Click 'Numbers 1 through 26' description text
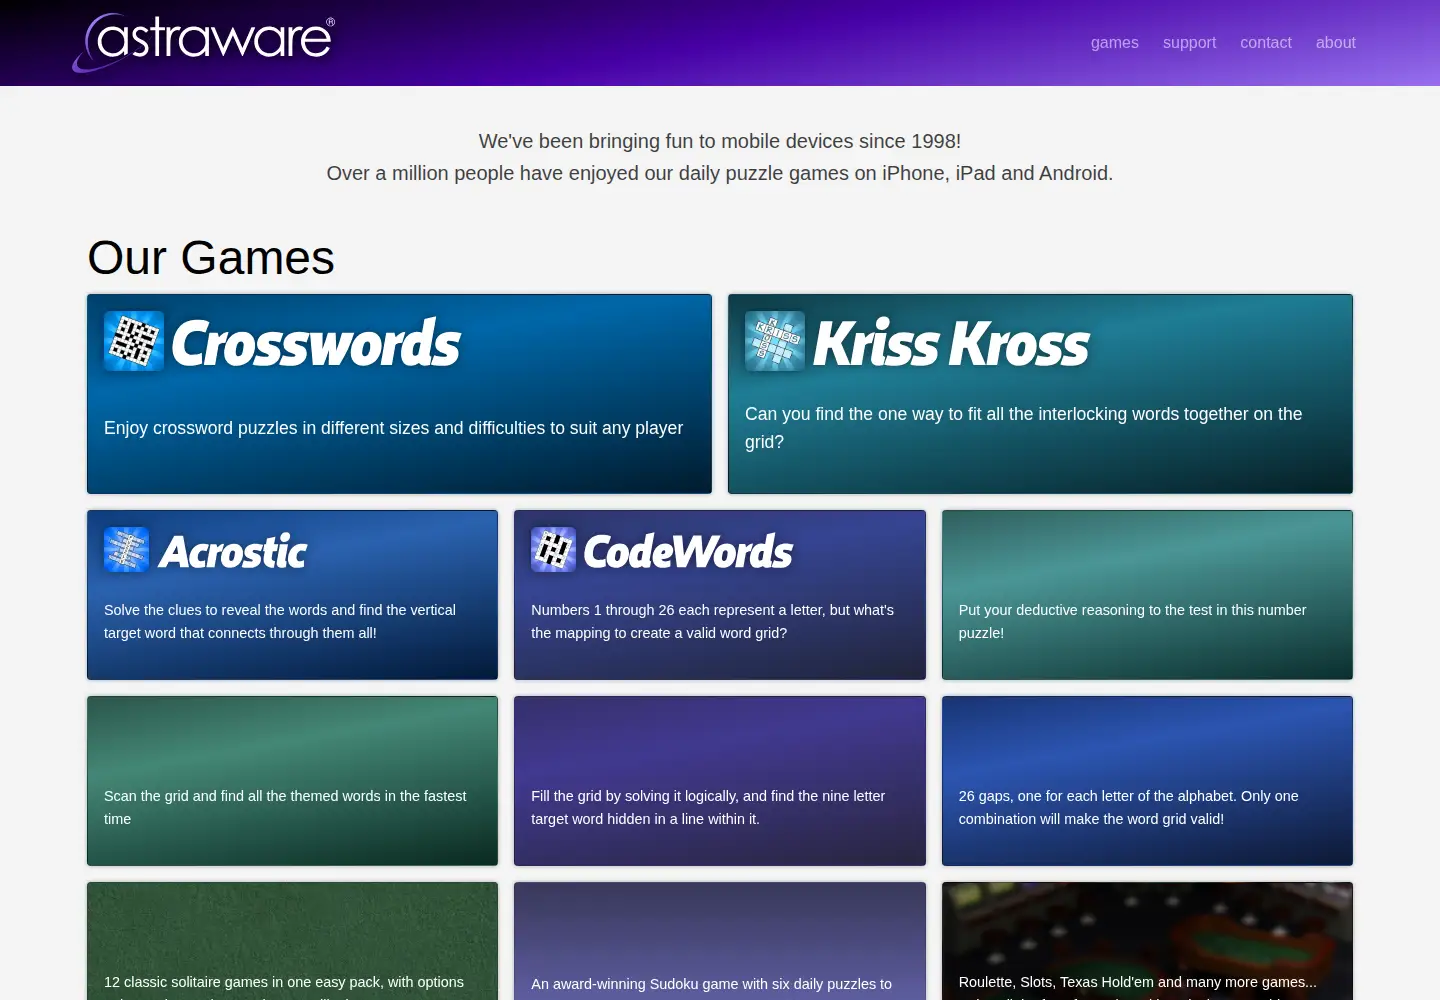Image resolution: width=1440 pixels, height=1000 pixels. tap(712, 621)
